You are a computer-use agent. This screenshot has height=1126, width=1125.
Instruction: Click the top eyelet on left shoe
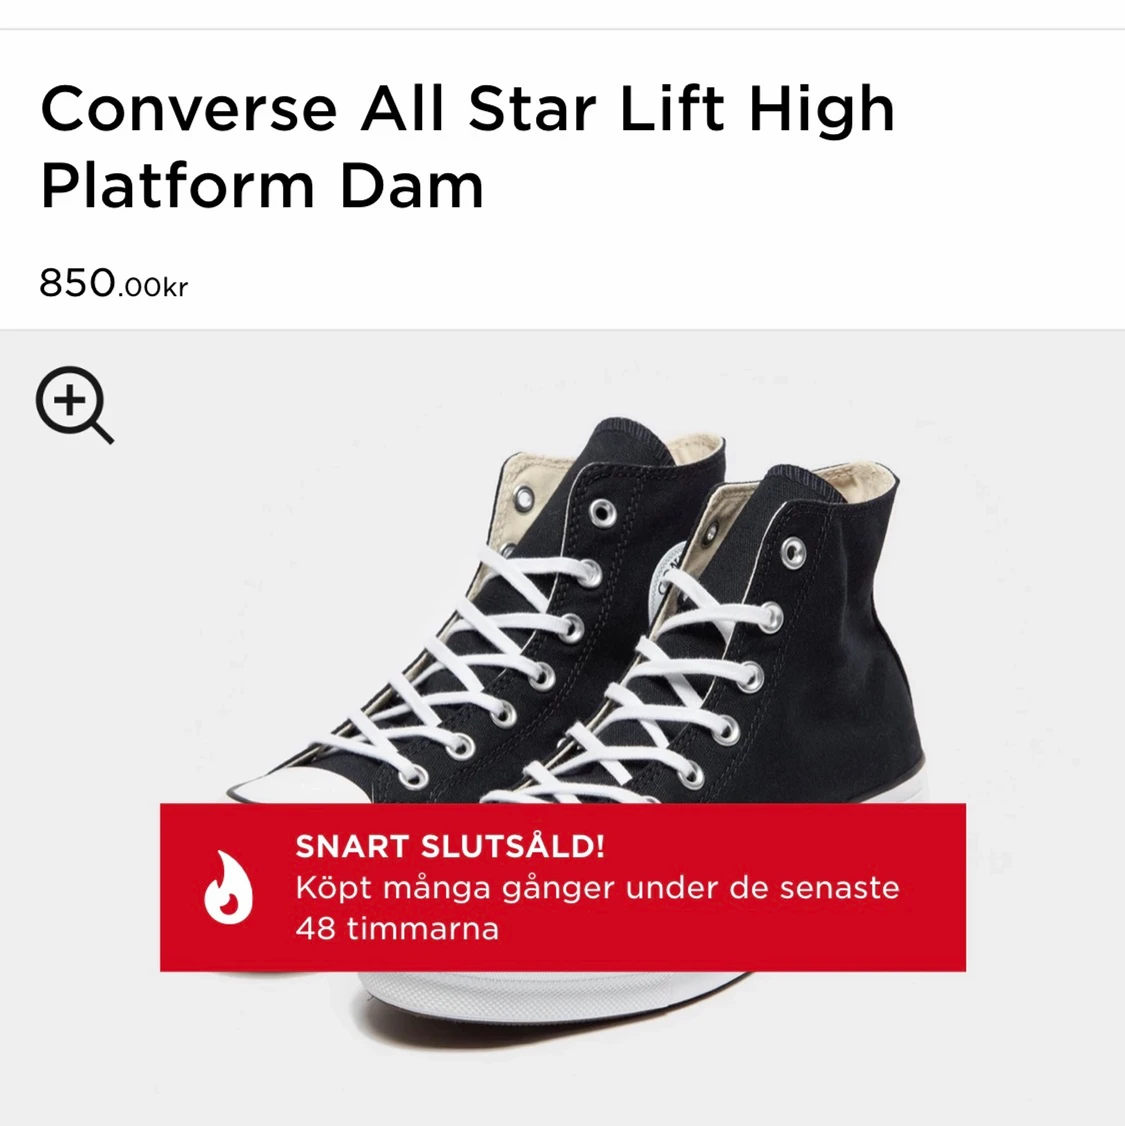point(602,513)
